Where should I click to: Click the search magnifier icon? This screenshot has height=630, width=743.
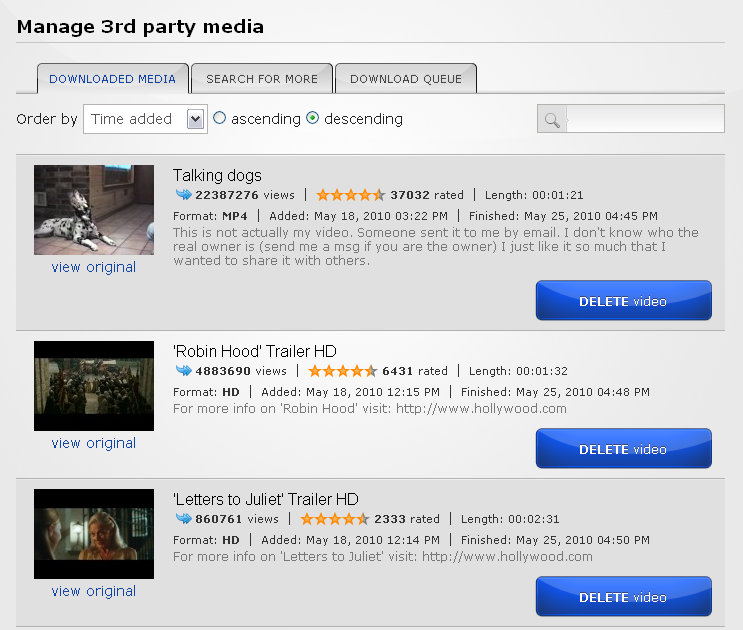552,119
